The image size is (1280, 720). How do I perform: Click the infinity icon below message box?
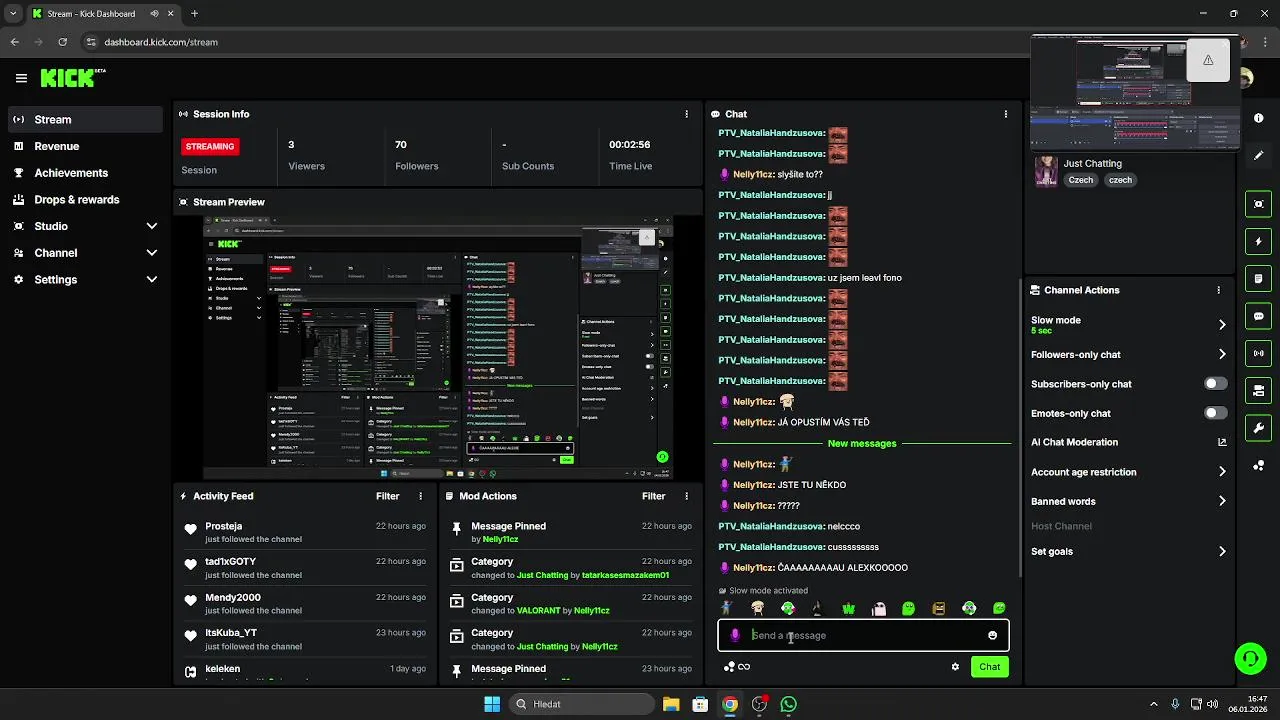coord(744,667)
